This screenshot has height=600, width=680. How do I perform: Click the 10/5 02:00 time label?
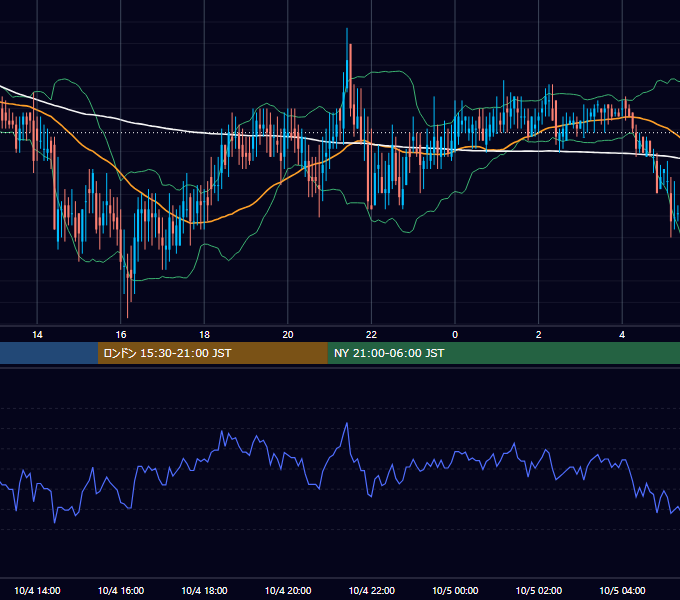click(539, 590)
